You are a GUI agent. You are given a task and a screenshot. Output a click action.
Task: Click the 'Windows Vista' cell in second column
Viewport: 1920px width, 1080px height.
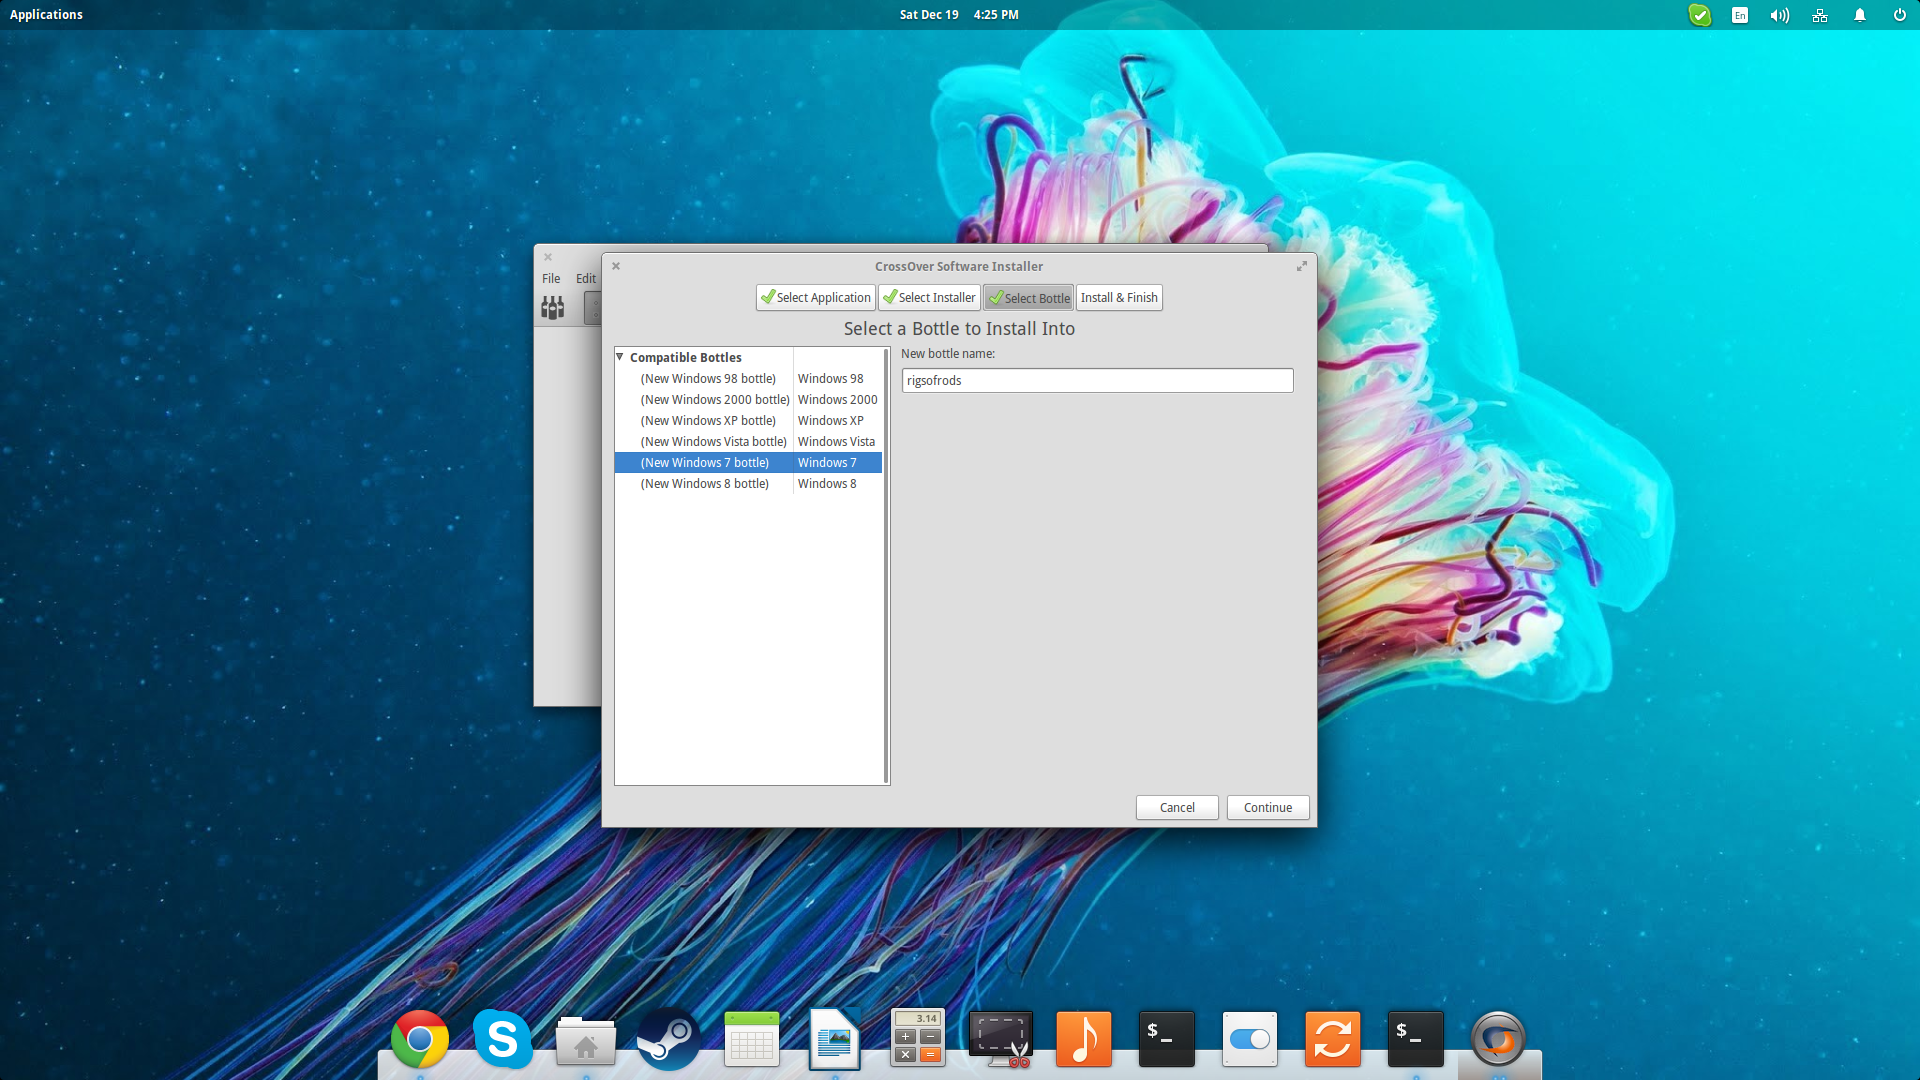point(836,442)
